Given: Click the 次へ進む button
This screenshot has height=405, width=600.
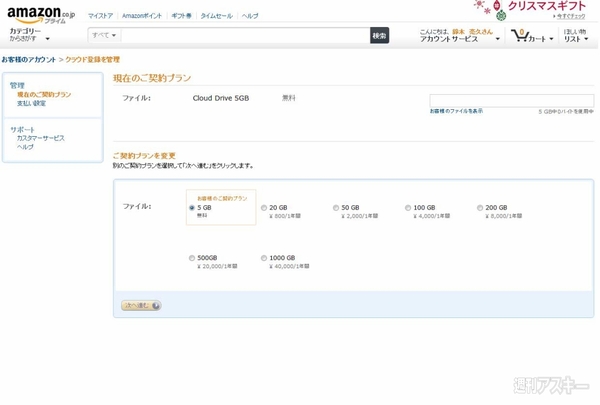Looking at the screenshot, I should [x=141, y=305].
